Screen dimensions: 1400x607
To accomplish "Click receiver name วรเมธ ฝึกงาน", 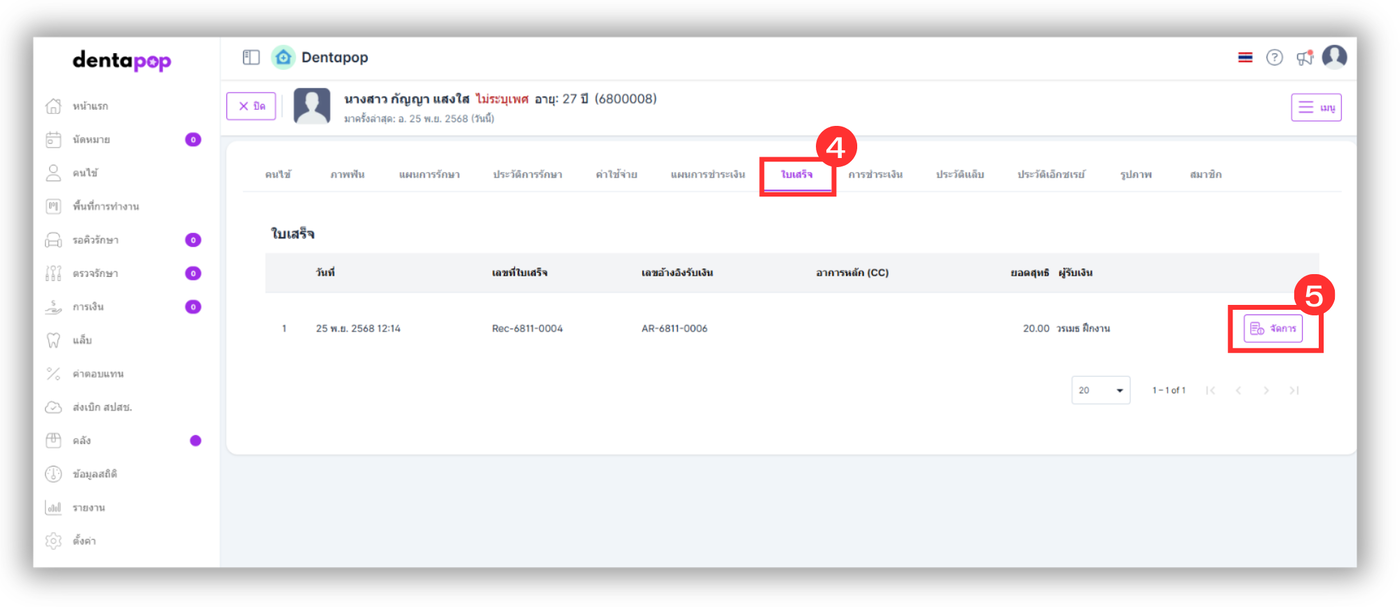I will [x=1083, y=329].
